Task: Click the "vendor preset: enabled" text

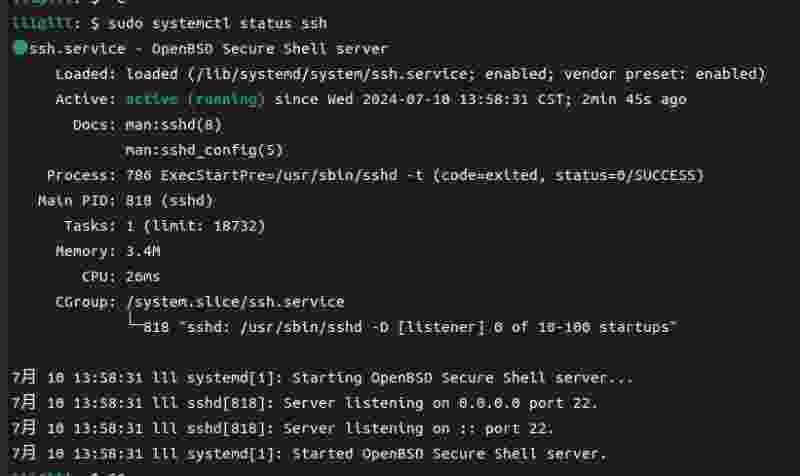Action: [x=664, y=74]
